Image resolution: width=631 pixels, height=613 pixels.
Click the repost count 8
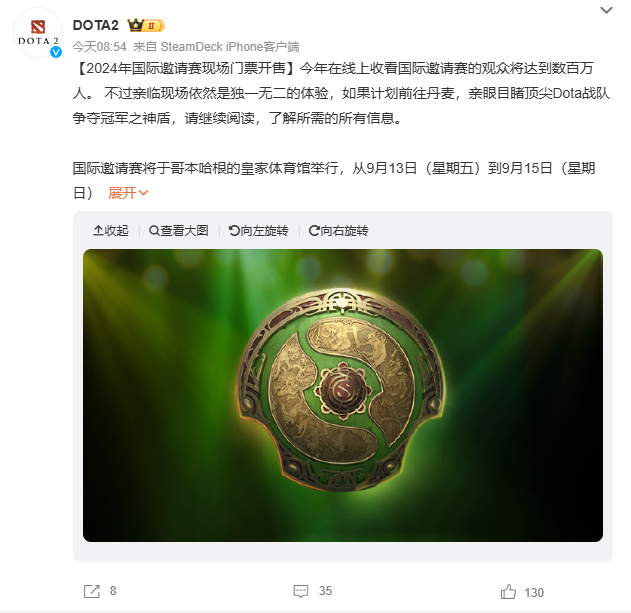click(x=113, y=591)
